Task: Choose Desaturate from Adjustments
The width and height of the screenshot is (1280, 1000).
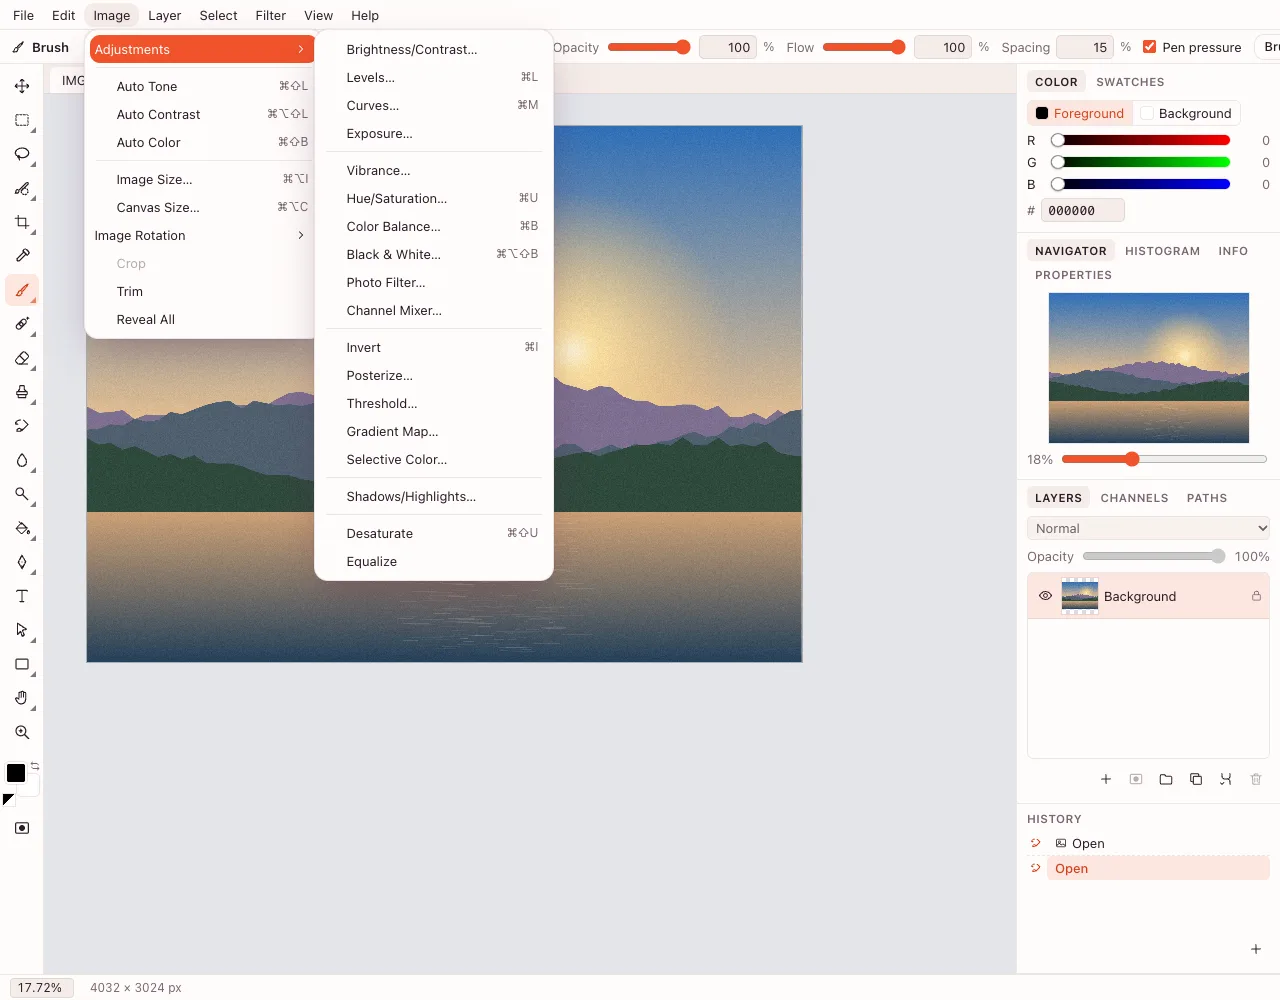Action: 433,533
